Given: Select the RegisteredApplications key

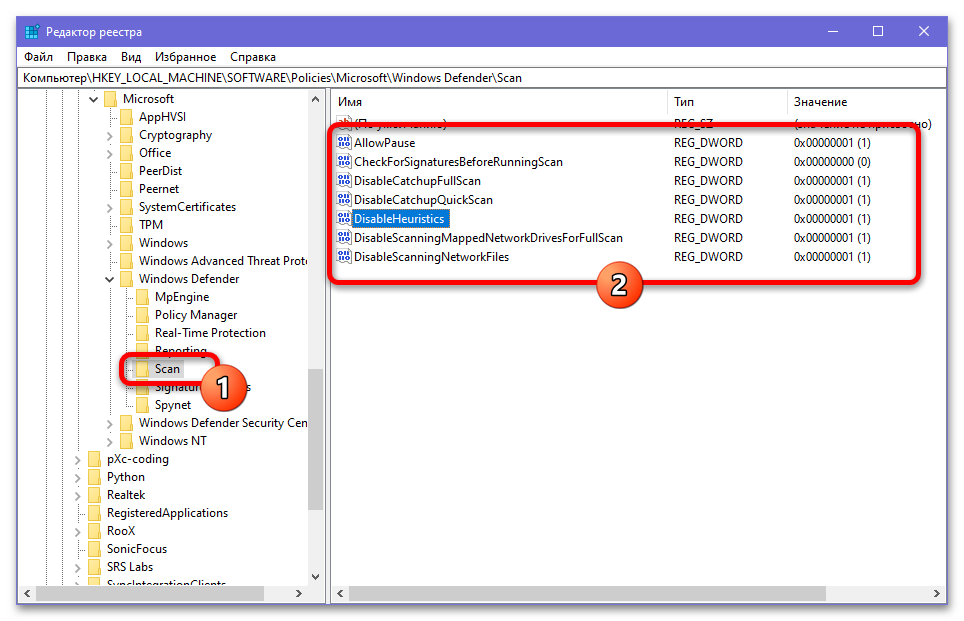Looking at the screenshot, I should (x=167, y=513).
